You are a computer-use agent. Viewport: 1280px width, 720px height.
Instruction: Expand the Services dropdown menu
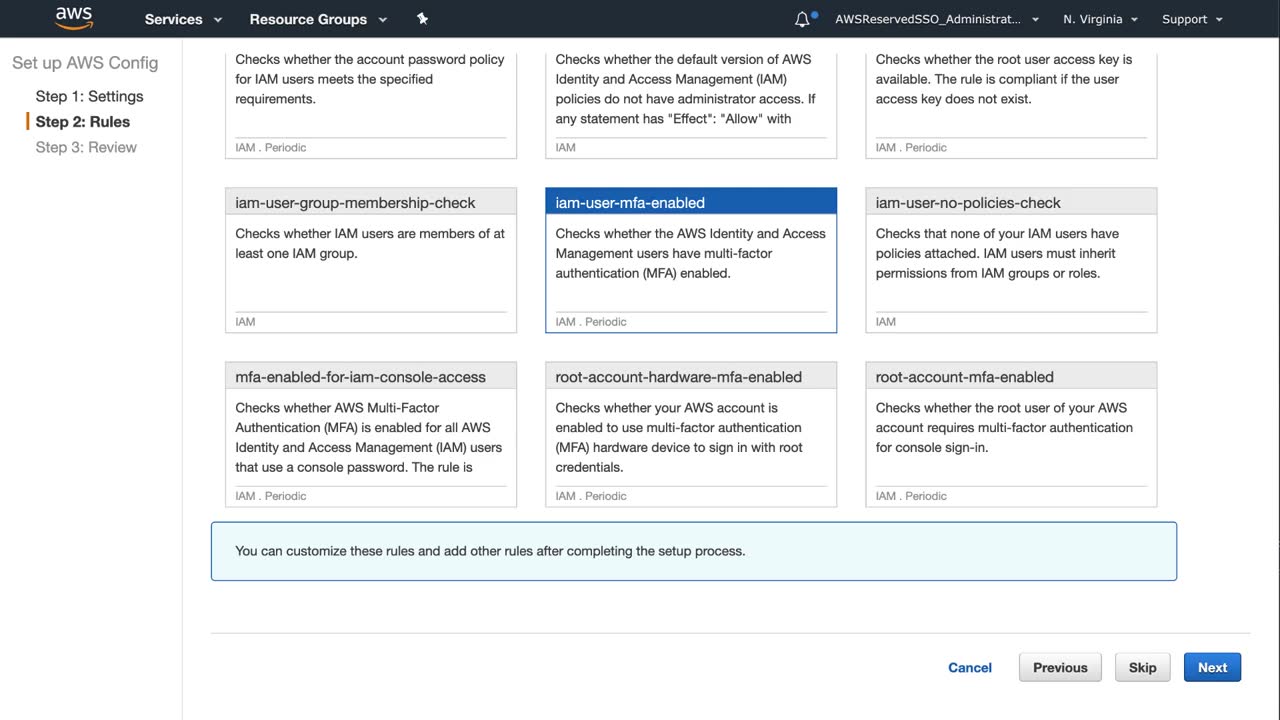pos(183,19)
